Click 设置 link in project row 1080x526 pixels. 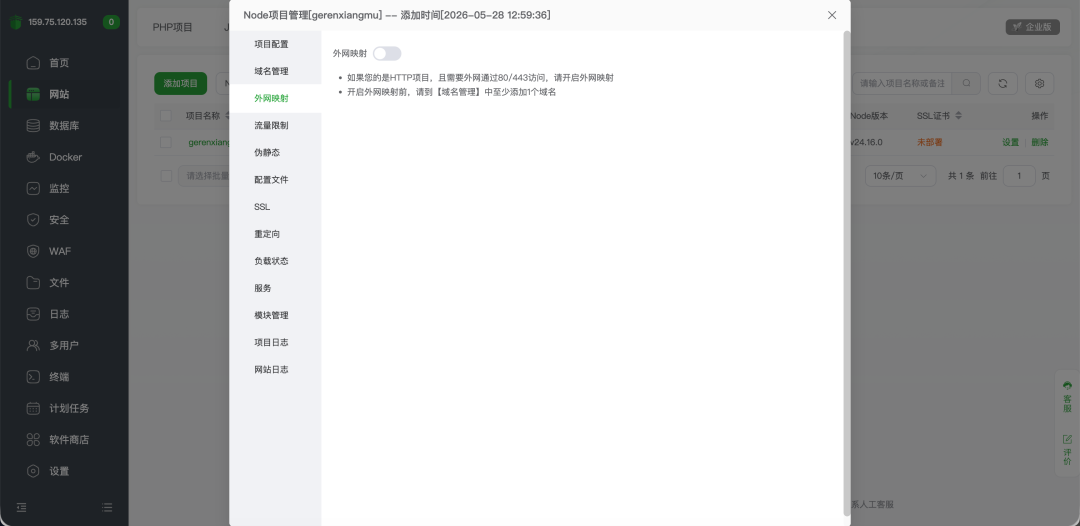1010,143
